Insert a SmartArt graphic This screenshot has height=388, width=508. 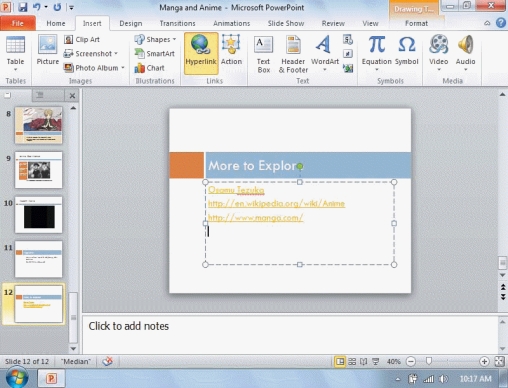[155, 53]
